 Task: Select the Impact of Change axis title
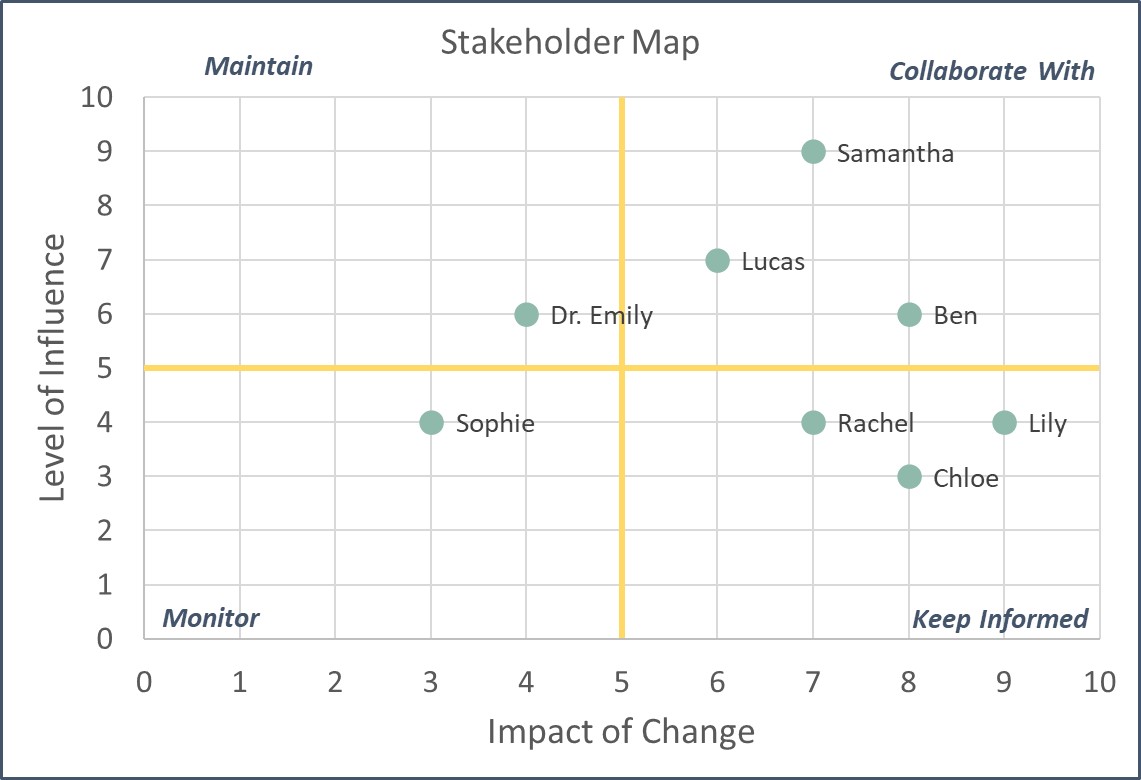pyautogui.click(x=621, y=732)
